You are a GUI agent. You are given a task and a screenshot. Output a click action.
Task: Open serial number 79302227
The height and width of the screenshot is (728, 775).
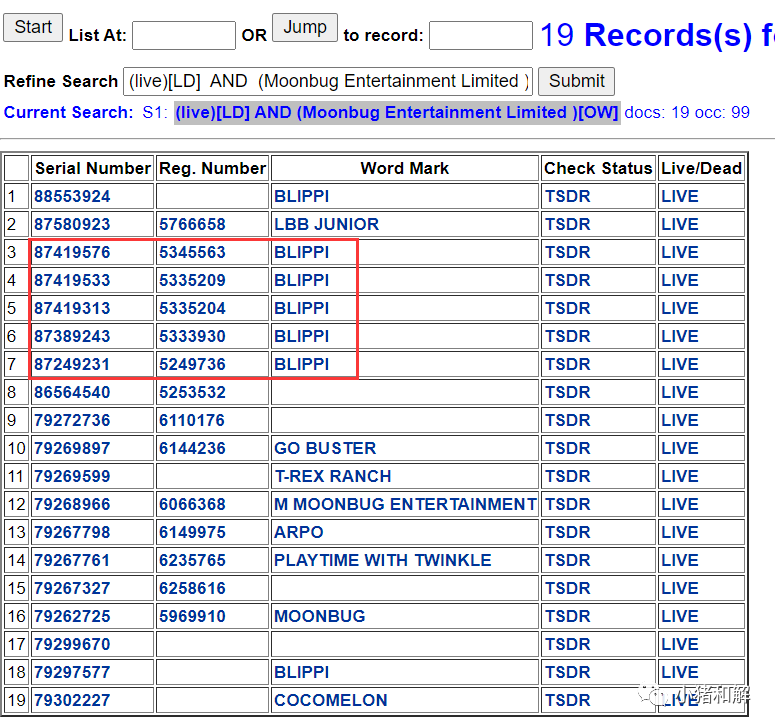[72, 700]
